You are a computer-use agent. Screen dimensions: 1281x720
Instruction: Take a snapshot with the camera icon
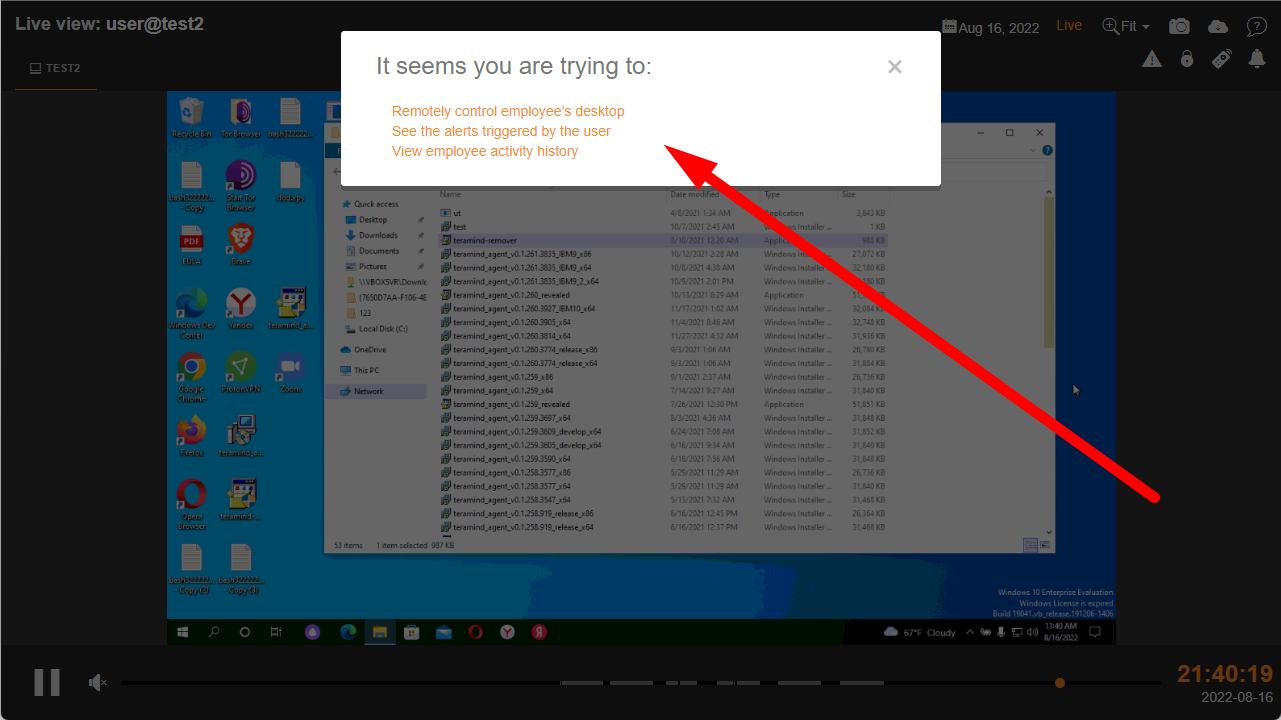point(1180,26)
